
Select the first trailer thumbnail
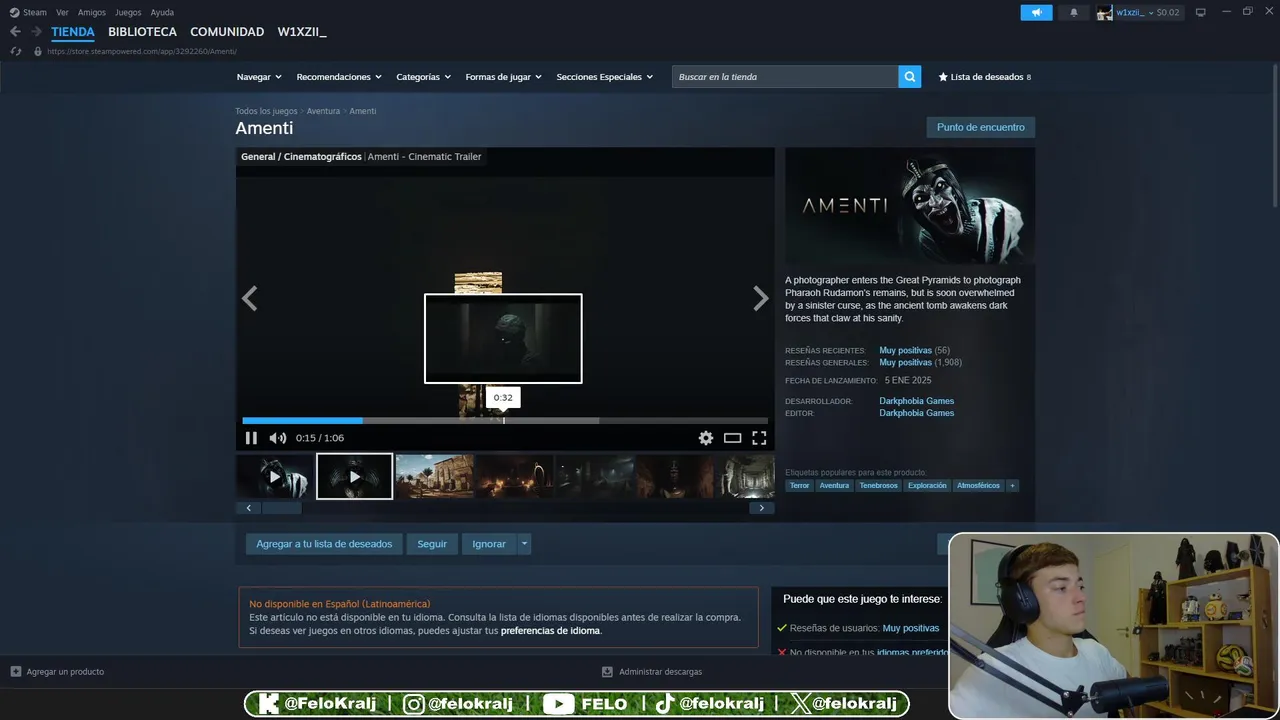tap(275, 477)
